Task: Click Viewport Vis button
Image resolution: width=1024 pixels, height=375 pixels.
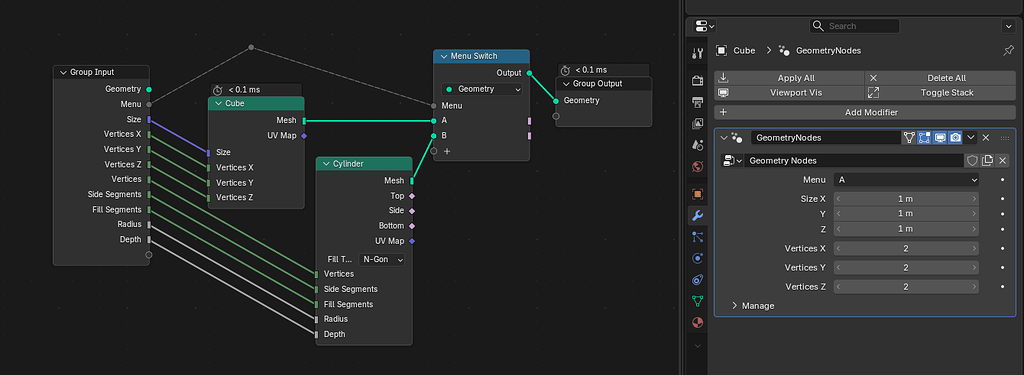Action: pyautogui.click(x=789, y=93)
